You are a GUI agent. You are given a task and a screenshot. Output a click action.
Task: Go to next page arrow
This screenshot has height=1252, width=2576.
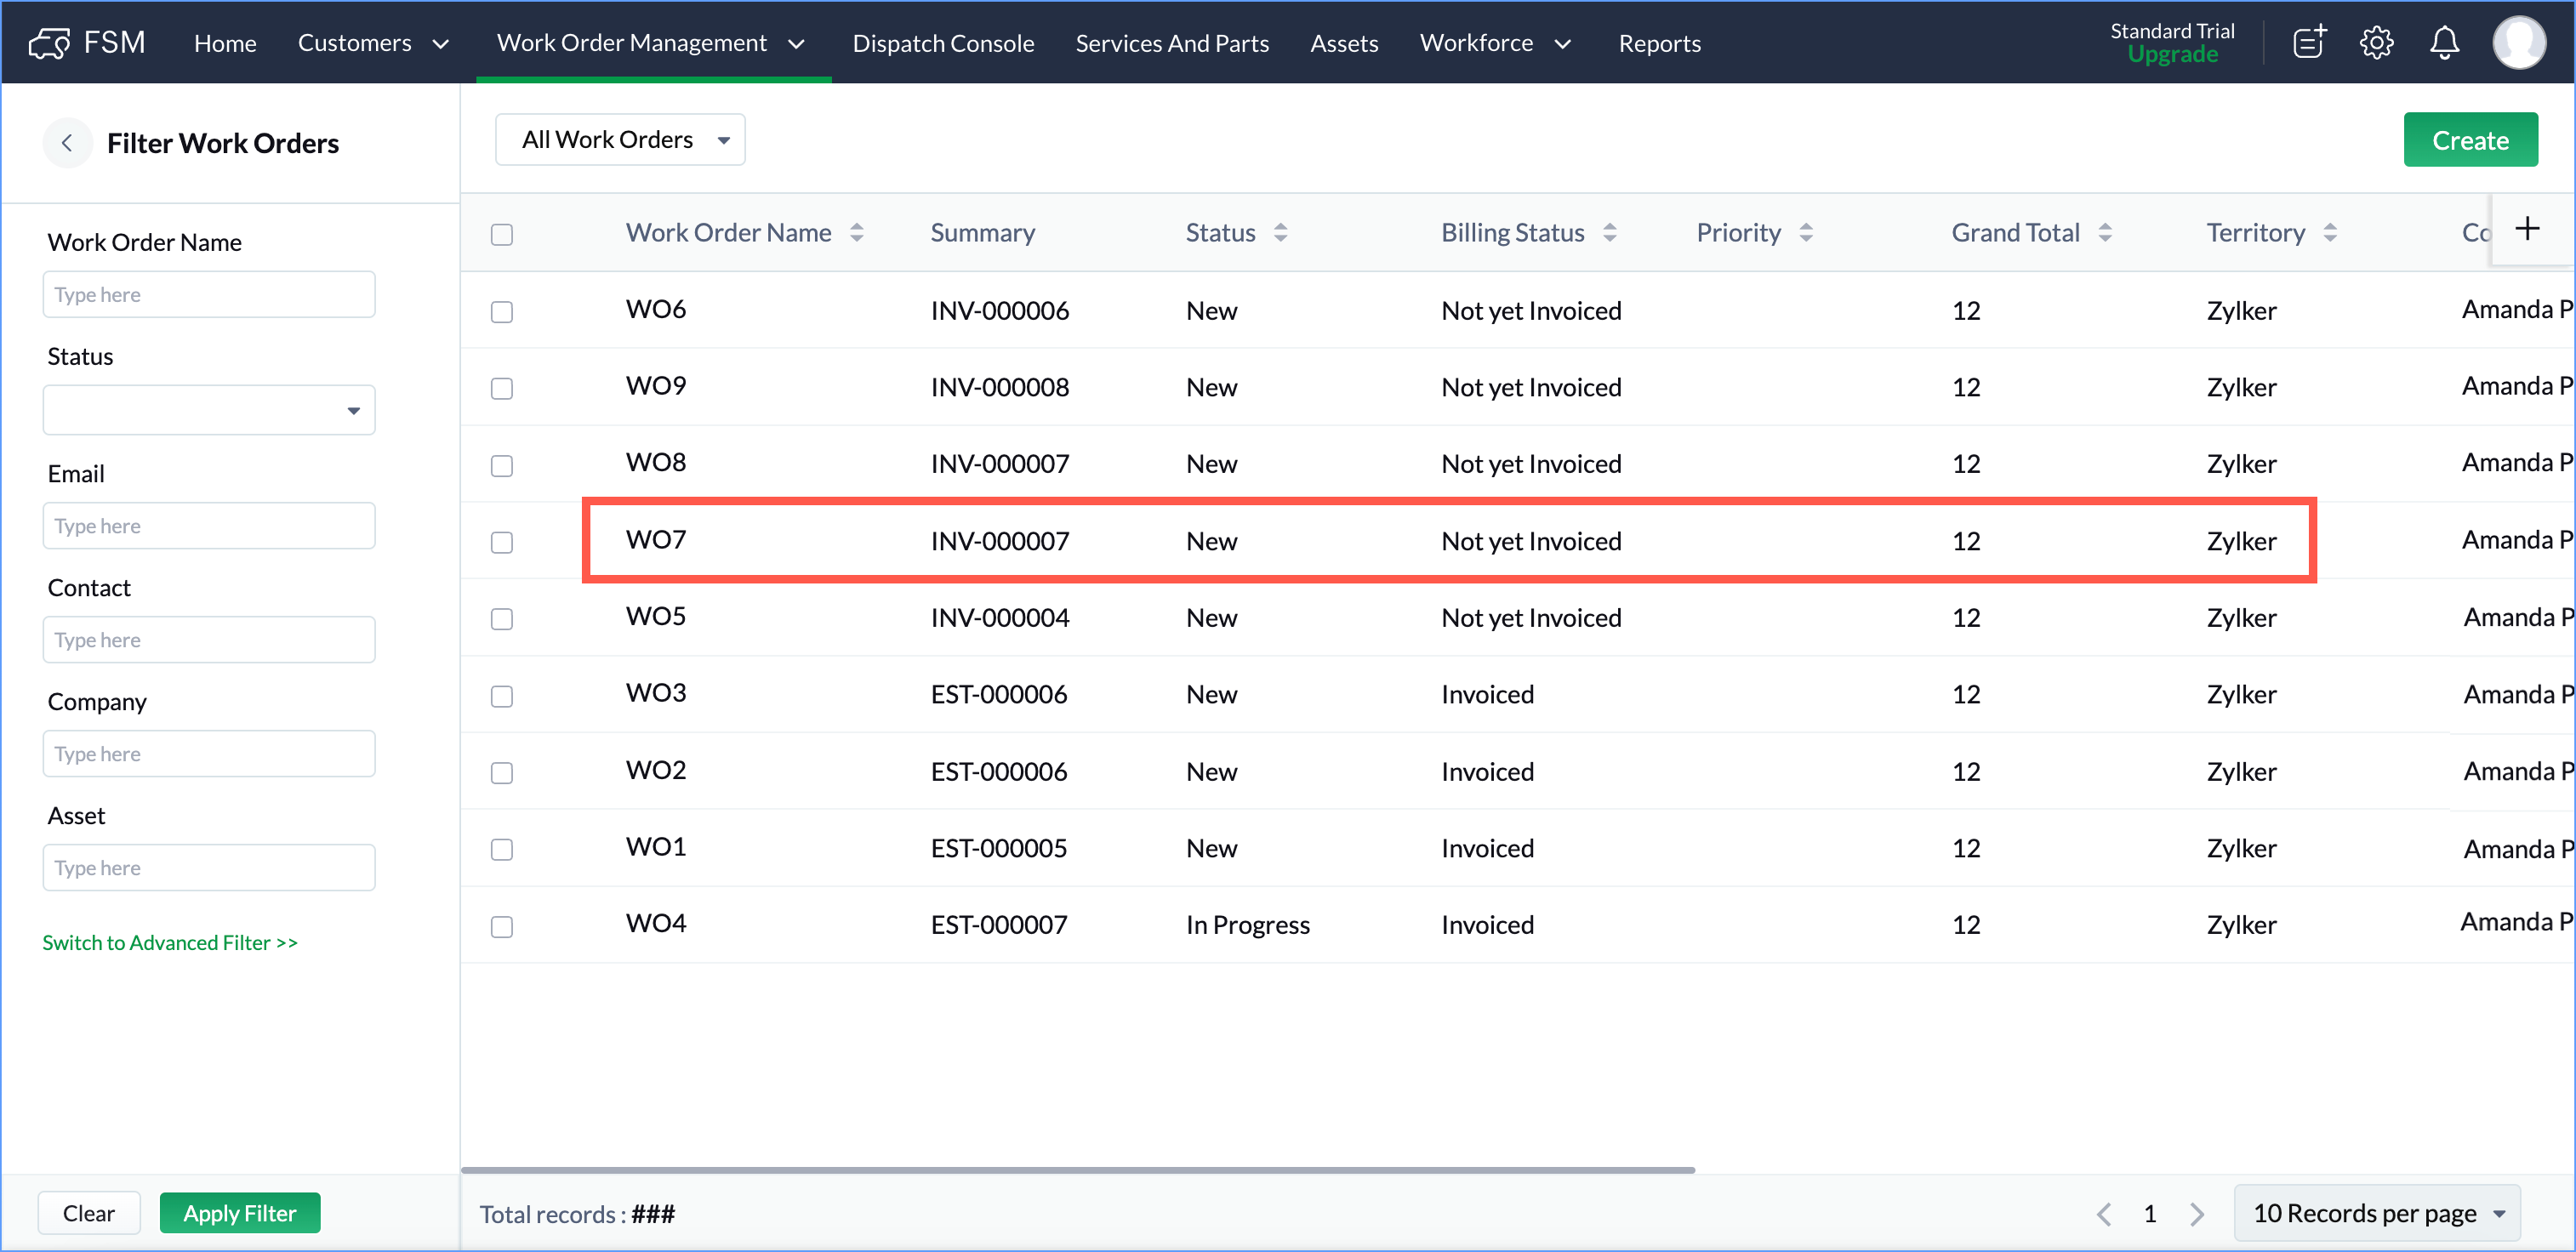(x=2197, y=1214)
